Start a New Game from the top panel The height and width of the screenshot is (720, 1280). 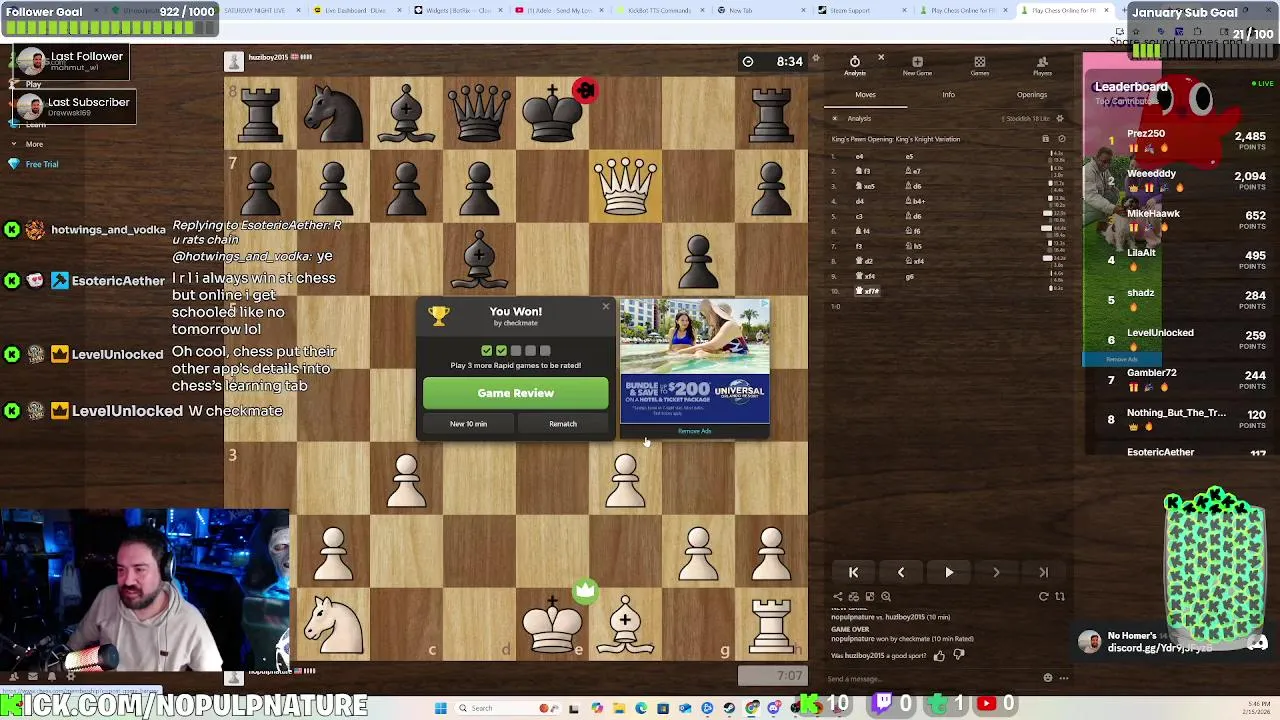(917, 66)
